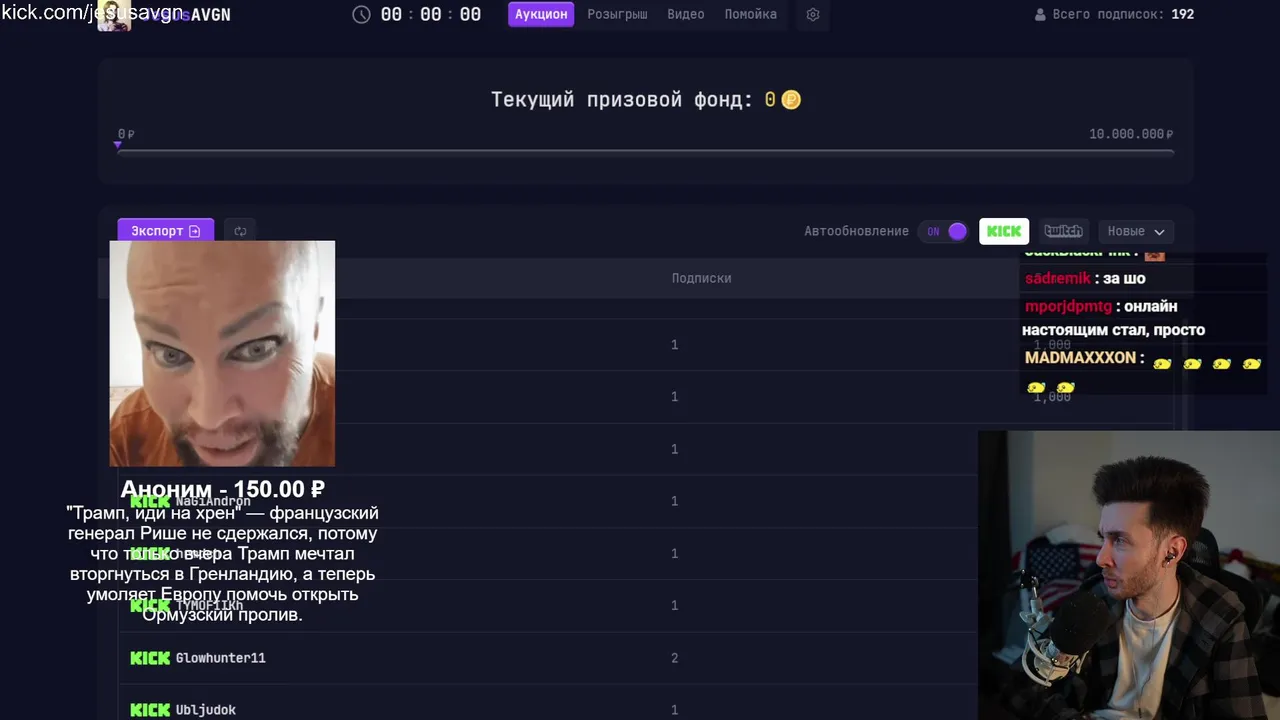Click the Glowhunter11 username row
This screenshot has width=1280, height=720.
220,658
